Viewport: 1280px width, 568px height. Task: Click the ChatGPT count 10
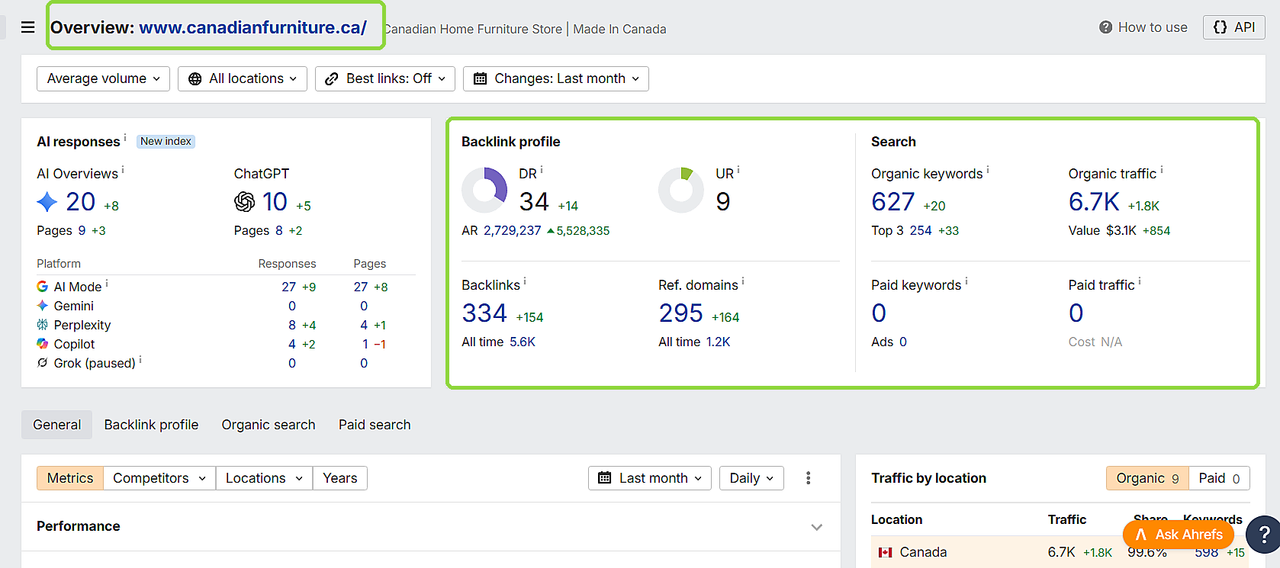[275, 202]
